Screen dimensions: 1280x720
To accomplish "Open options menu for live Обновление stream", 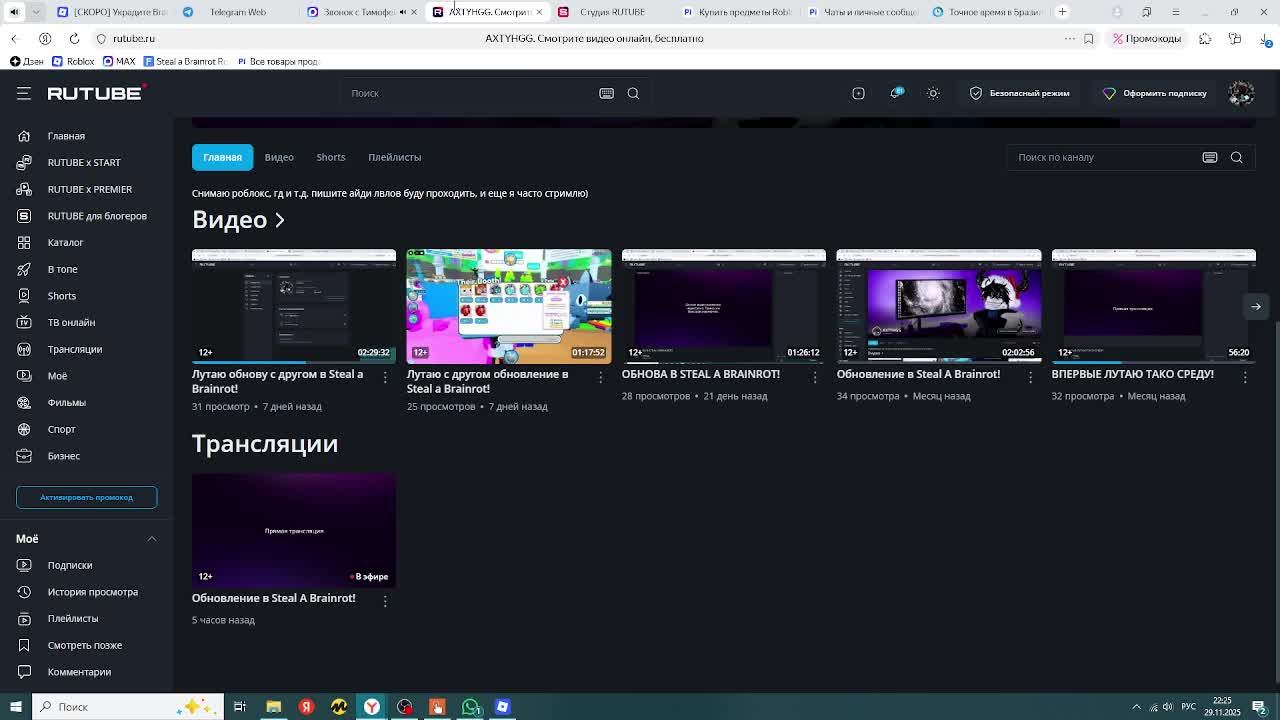I will tap(385, 601).
